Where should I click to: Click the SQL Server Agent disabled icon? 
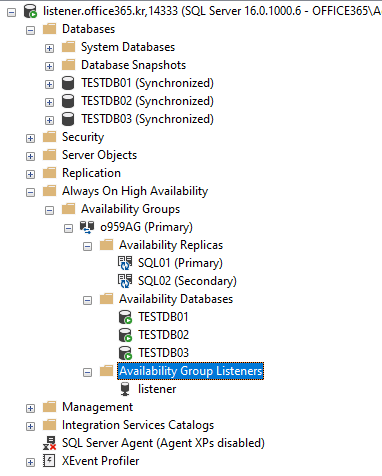click(x=49, y=443)
